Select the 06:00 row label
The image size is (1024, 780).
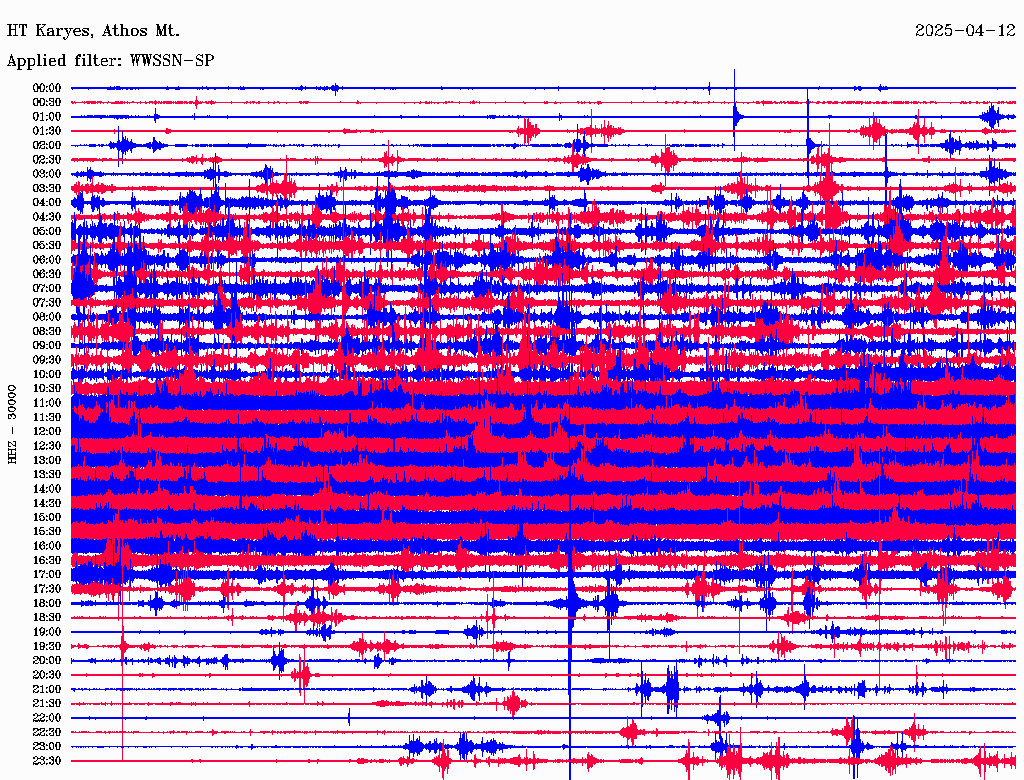point(47,260)
